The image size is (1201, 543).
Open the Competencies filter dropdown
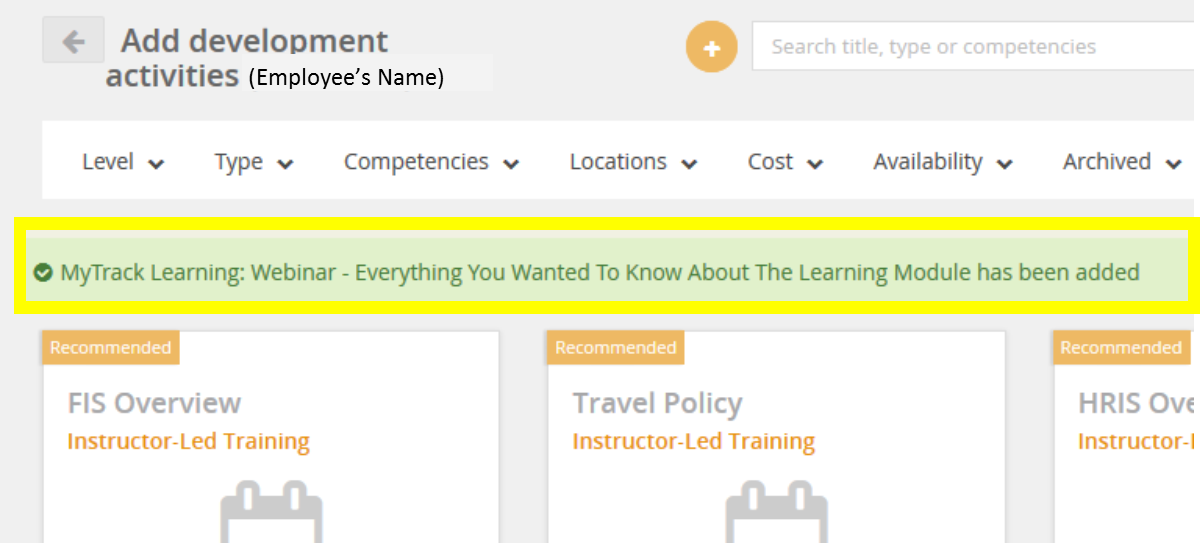coord(432,162)
